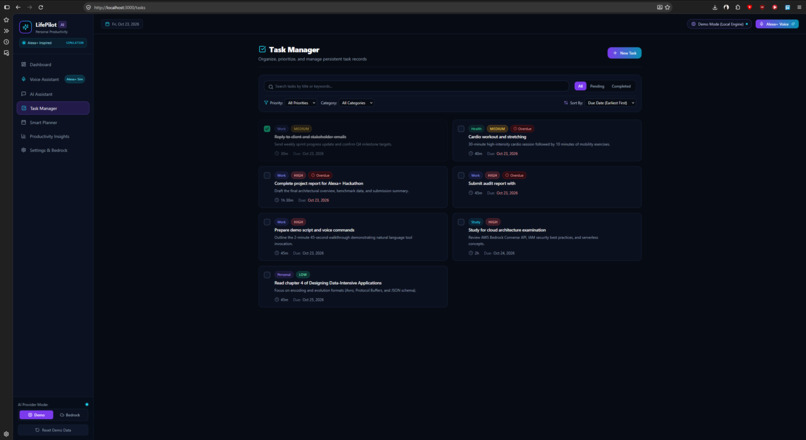806x440 pixels.
Task: Click Overdue tag on Submit audit report
Action: click(x=514, y=175)
